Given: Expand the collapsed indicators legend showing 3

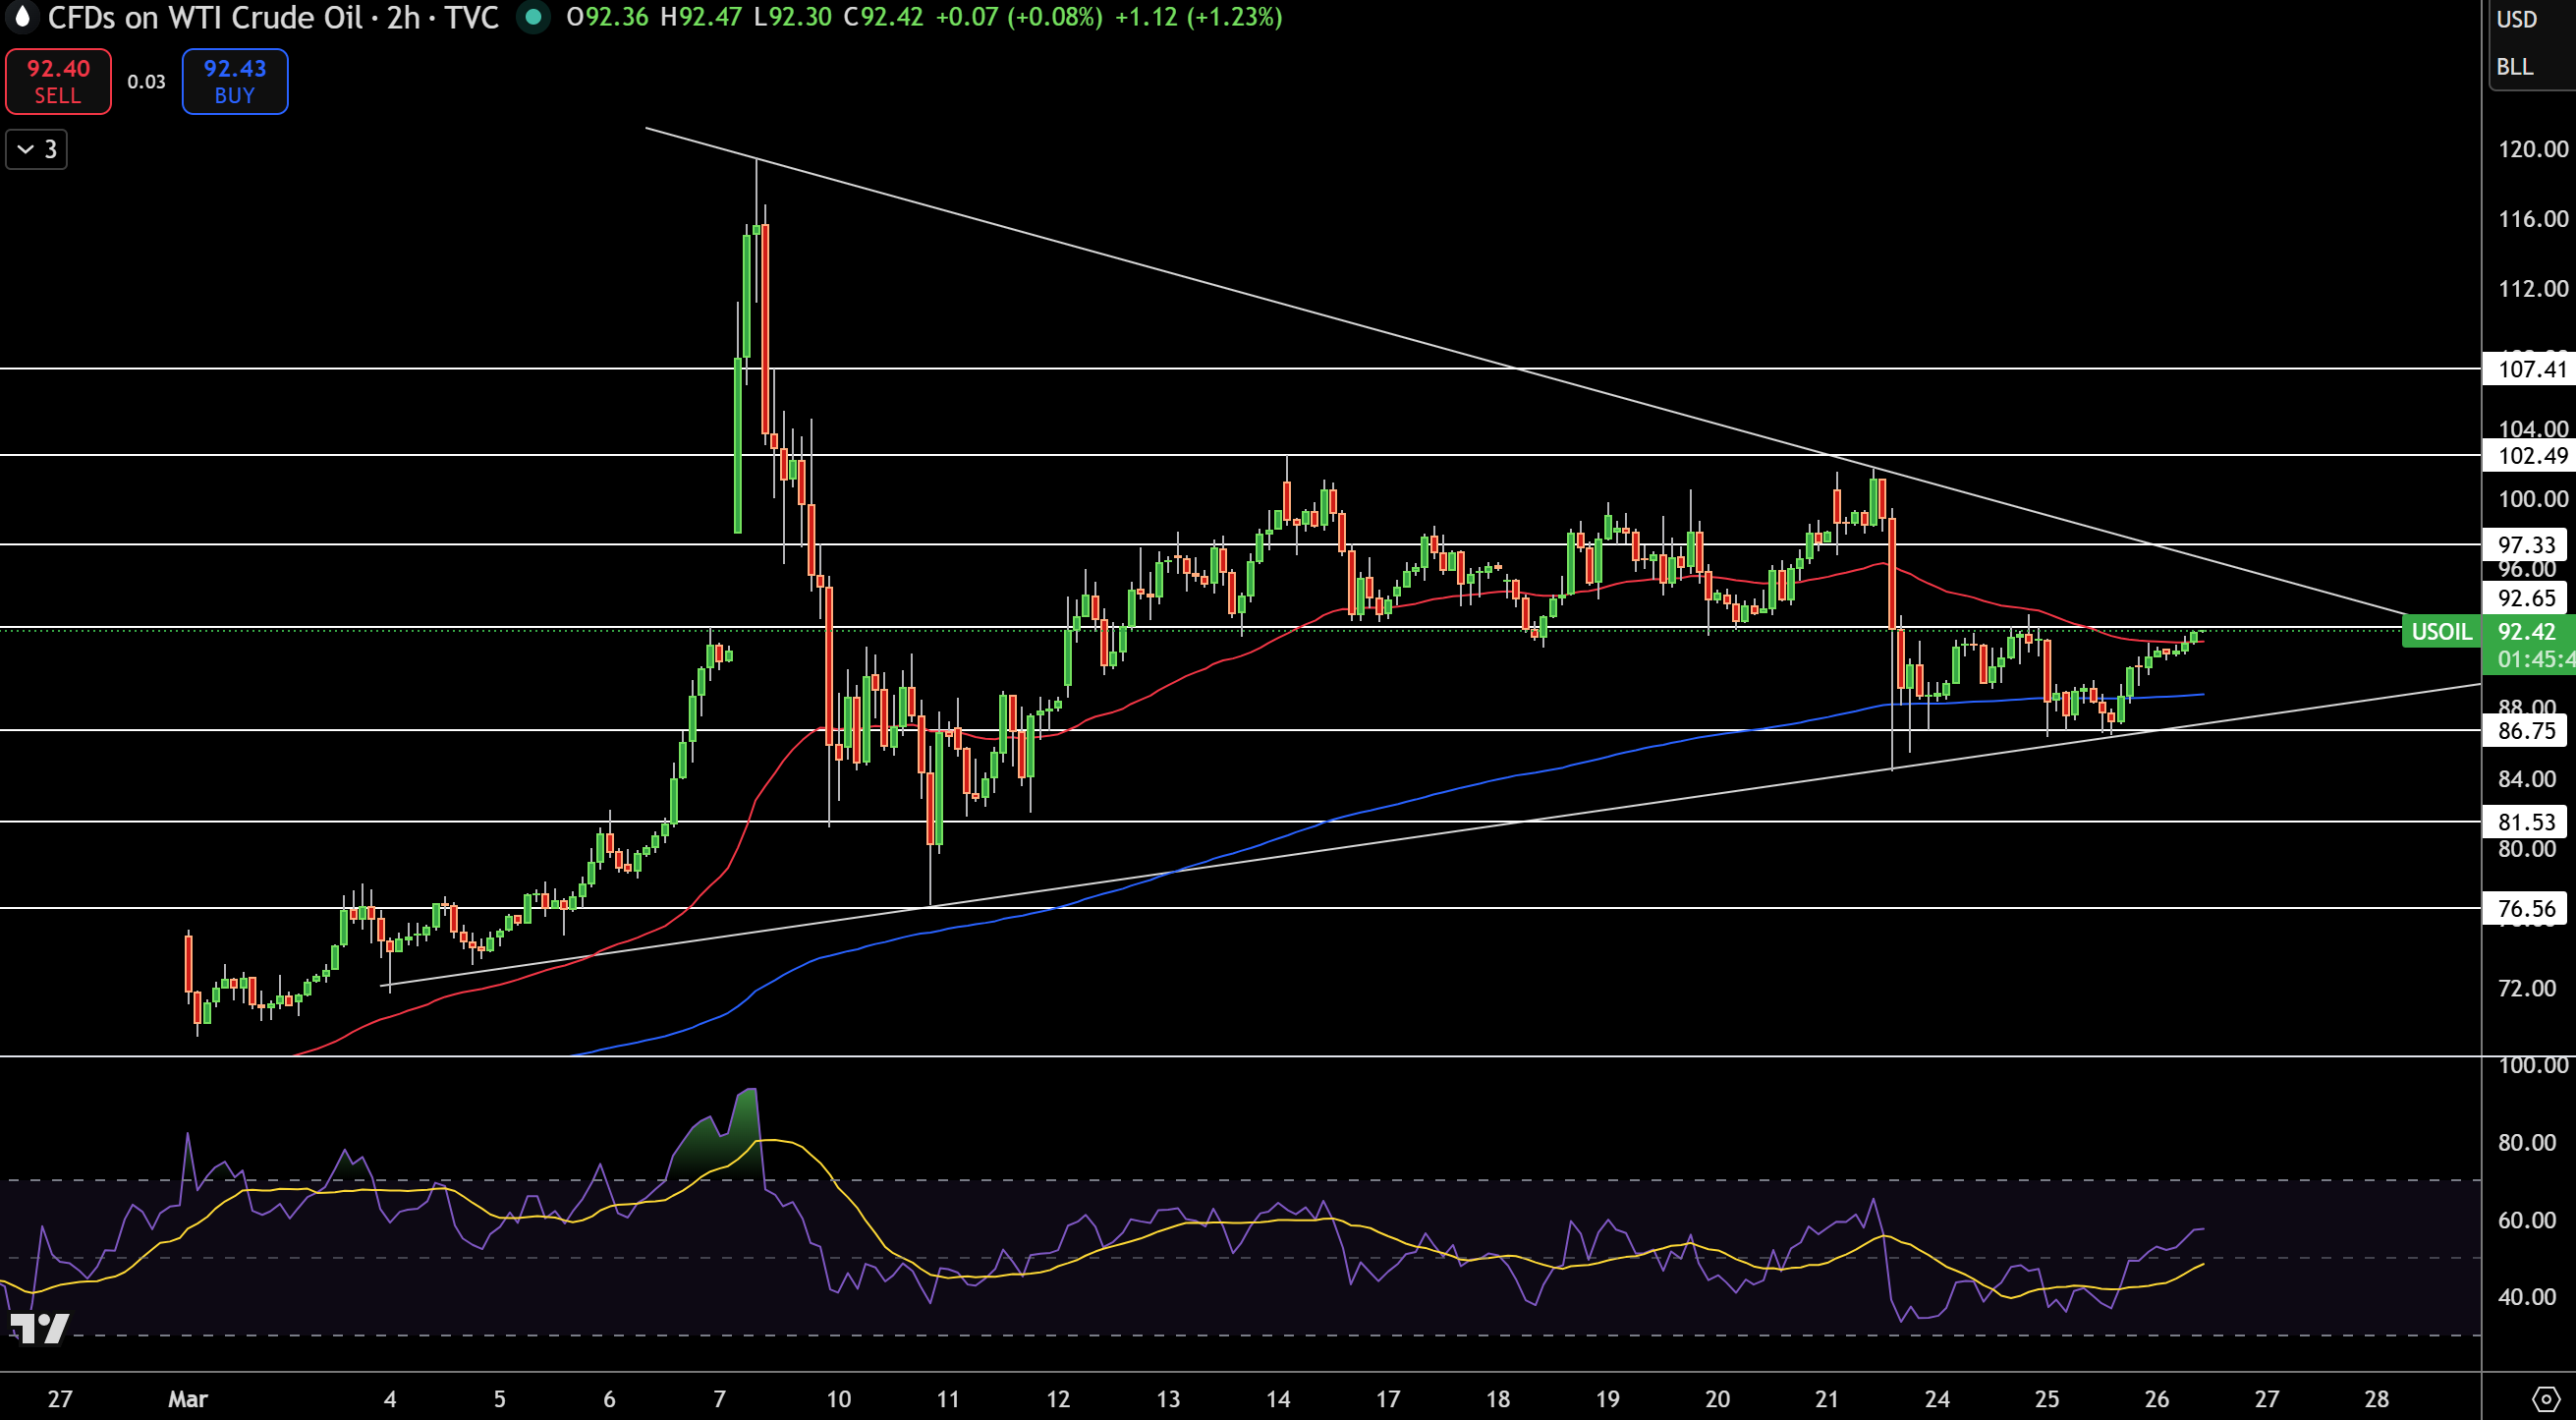Looking at the screenshot, I should point(37,149).
